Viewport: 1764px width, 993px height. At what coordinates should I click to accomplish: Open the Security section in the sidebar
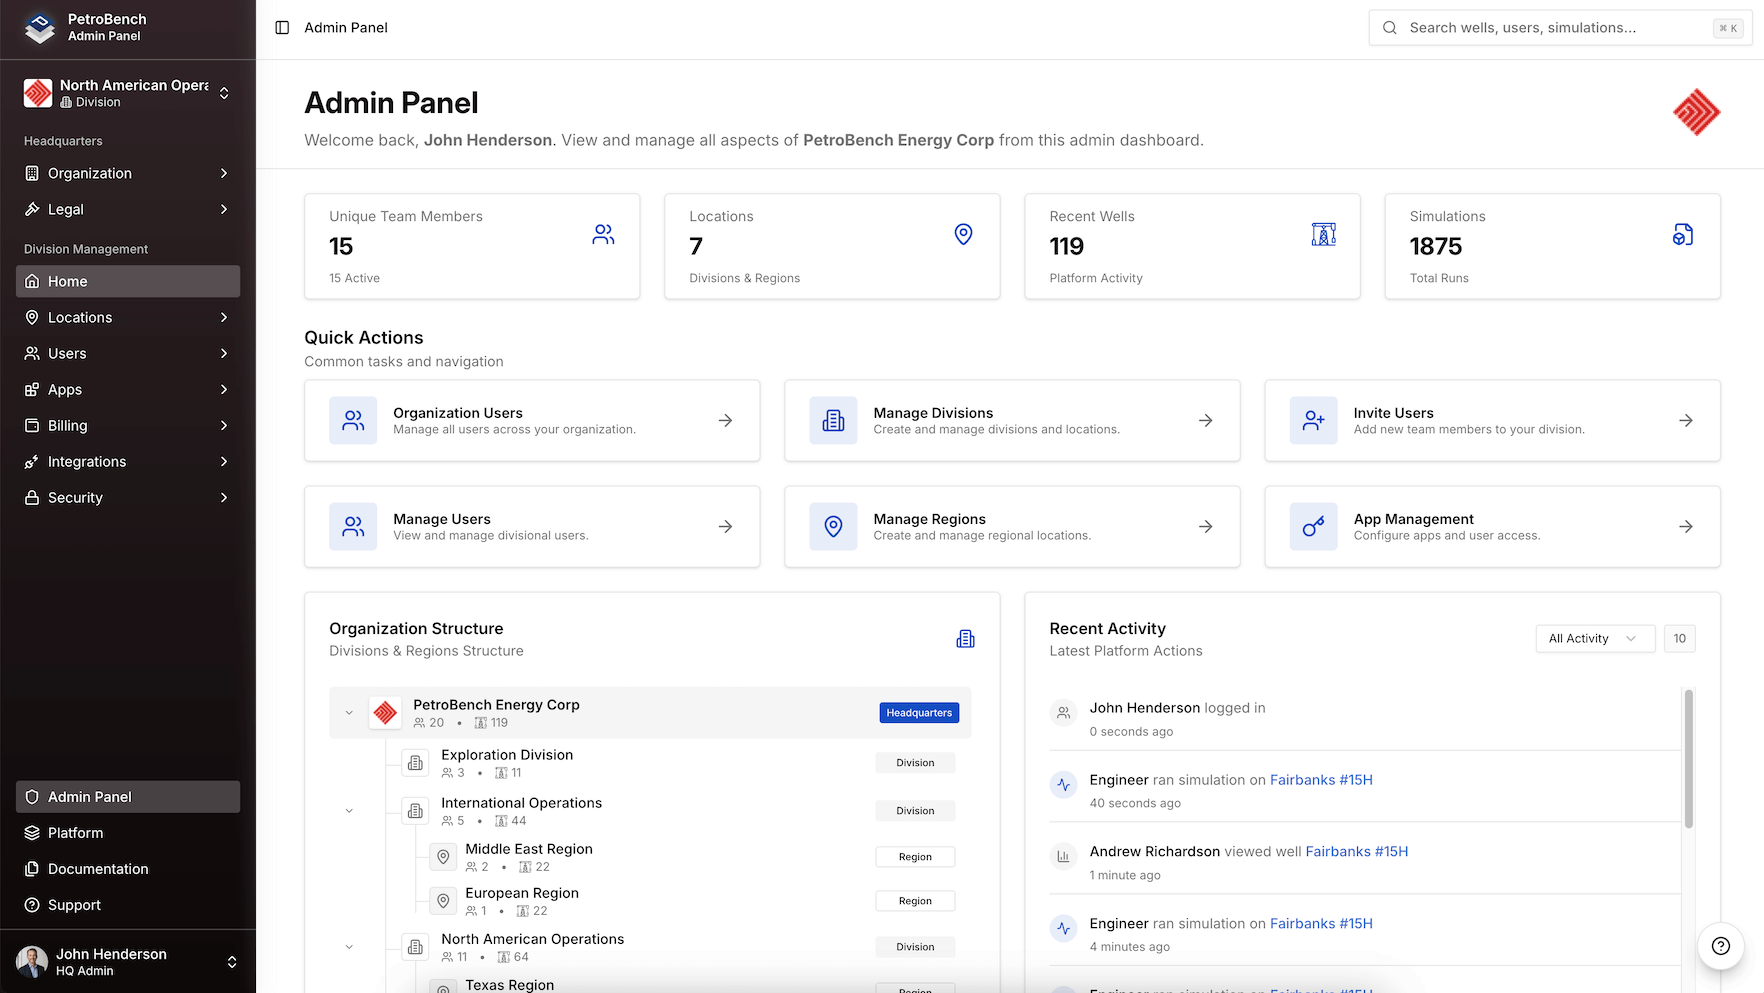127,497
